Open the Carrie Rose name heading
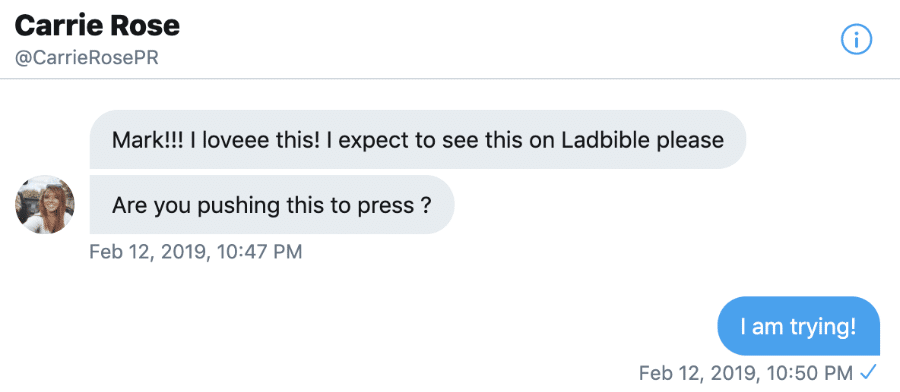 tap(97, 26)
